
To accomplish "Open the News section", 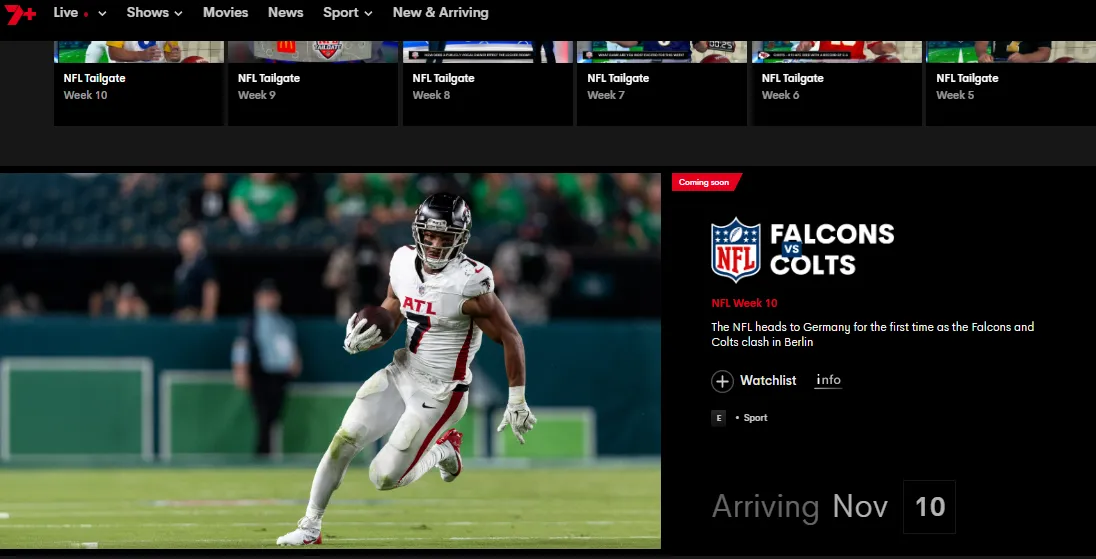I will point(285,13).
